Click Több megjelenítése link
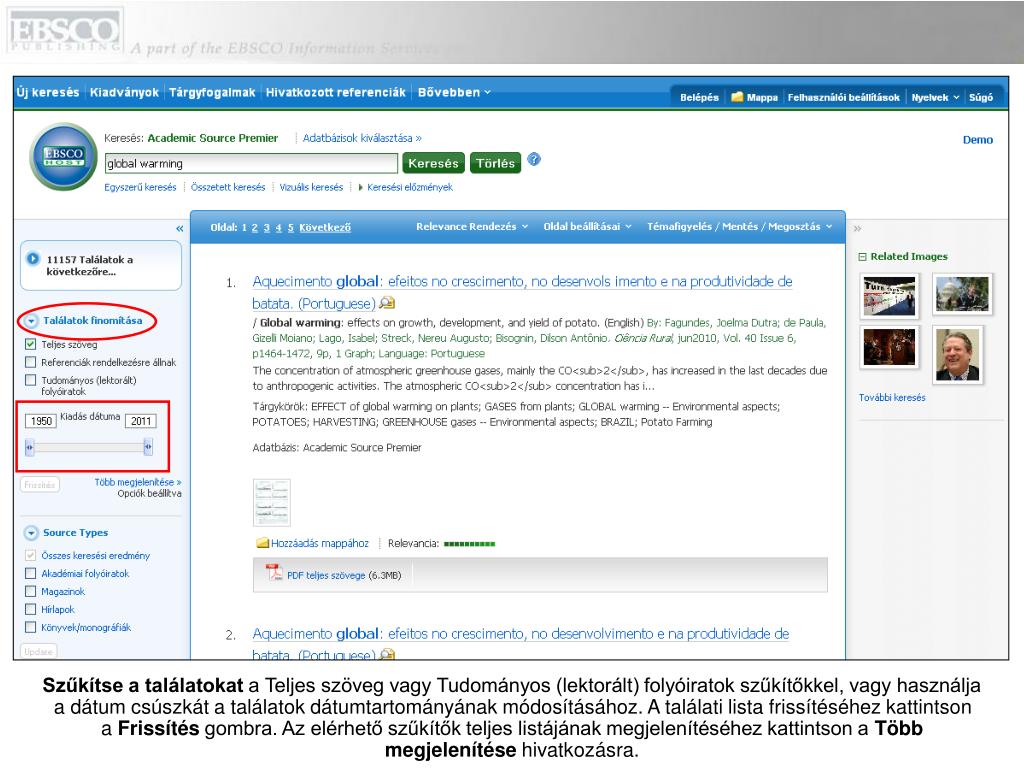Screen dimensions: 1024x768 [138, 482]
